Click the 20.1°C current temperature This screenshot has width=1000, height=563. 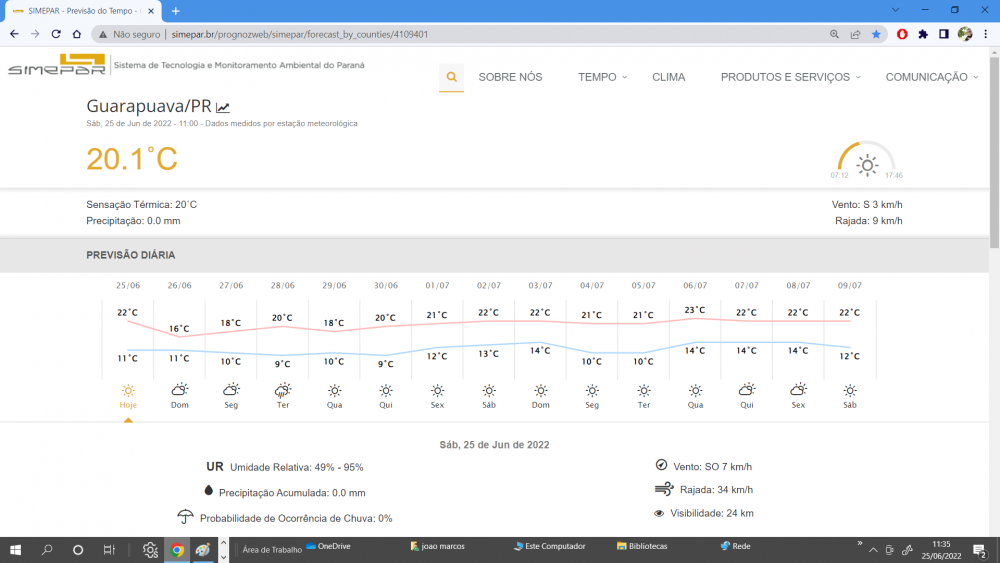132,159
